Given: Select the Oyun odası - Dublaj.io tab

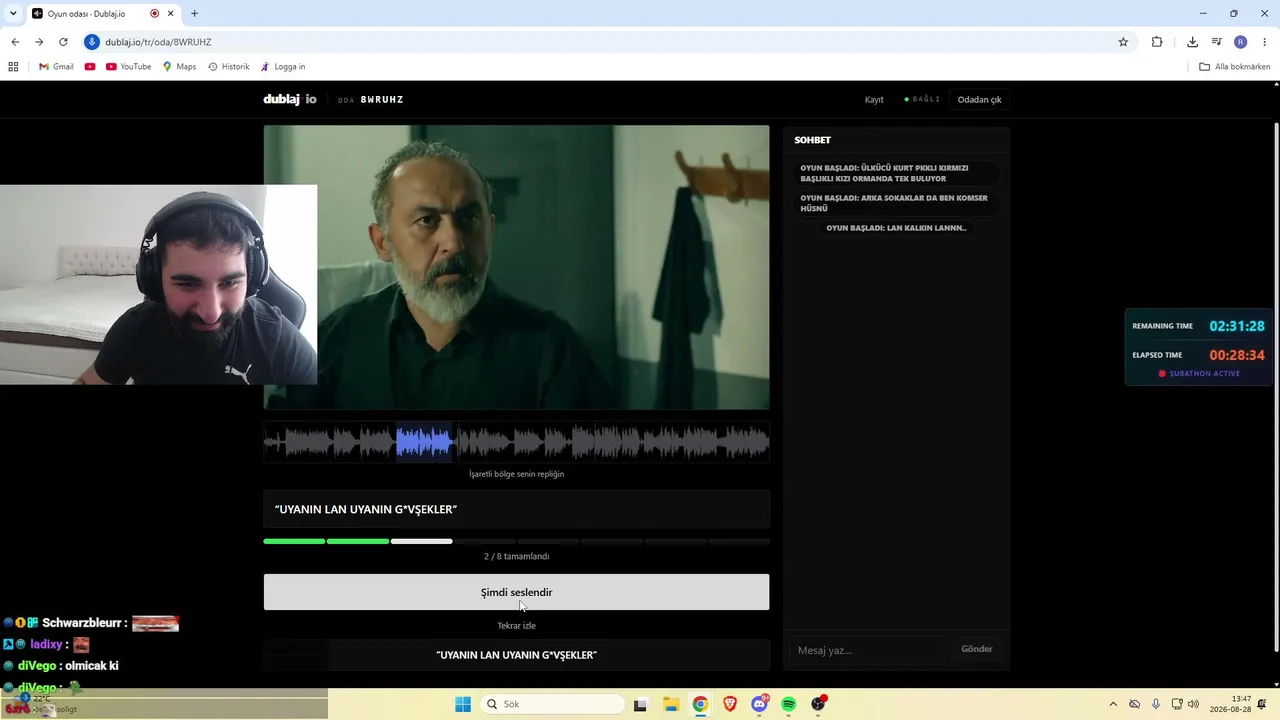Looking at the screenshot, I should (x=102, y=14).
